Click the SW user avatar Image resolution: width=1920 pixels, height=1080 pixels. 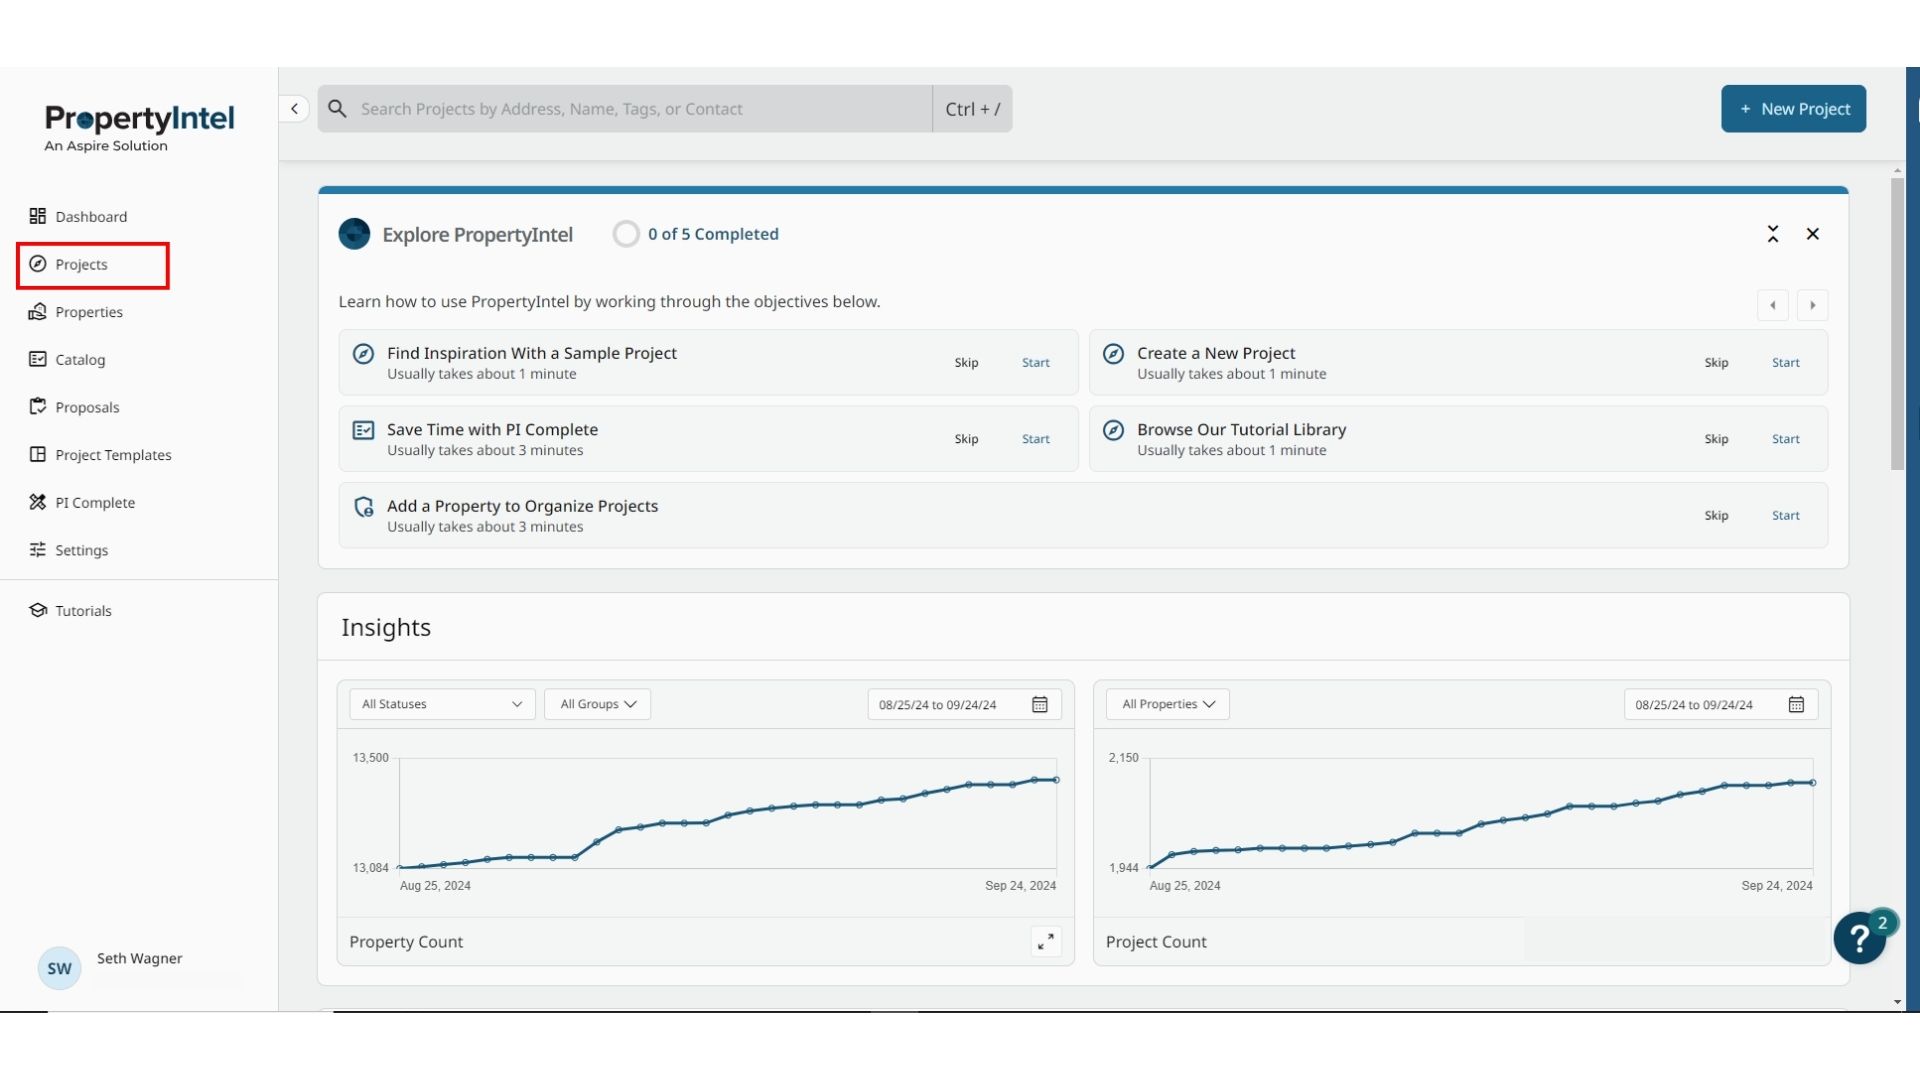point(59,968)
